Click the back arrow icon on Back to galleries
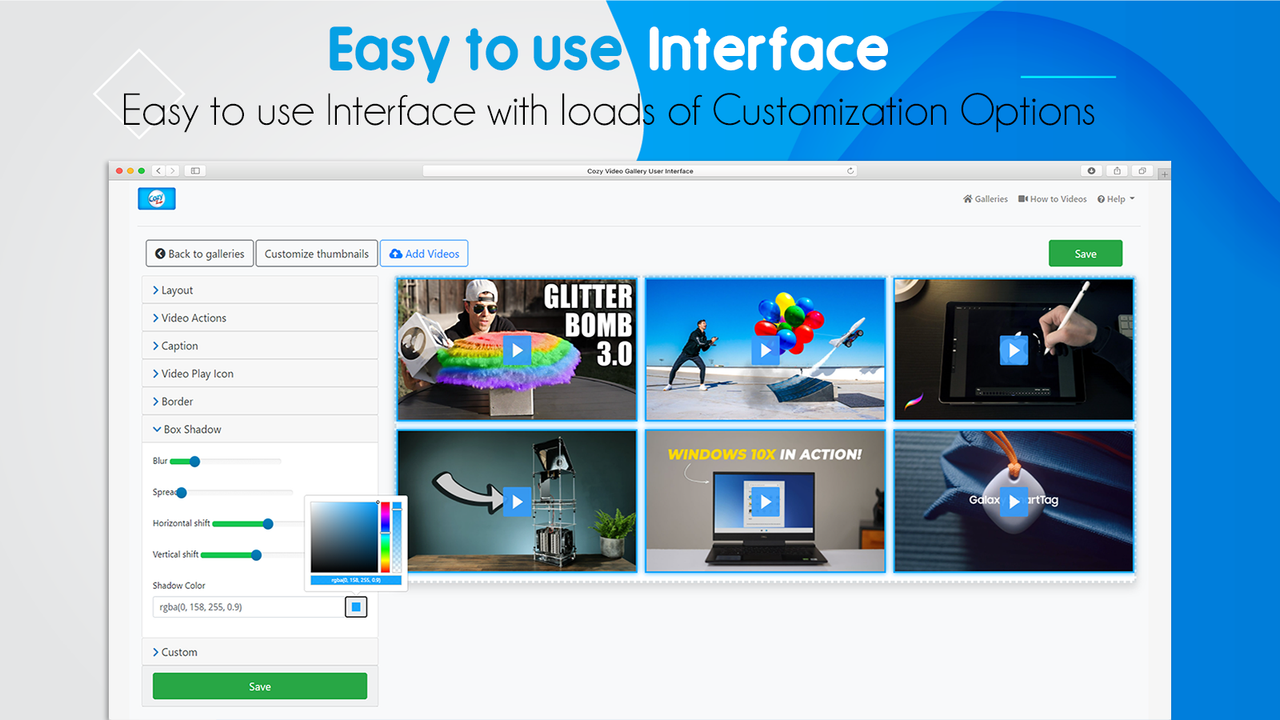 (x=159, y=253)
